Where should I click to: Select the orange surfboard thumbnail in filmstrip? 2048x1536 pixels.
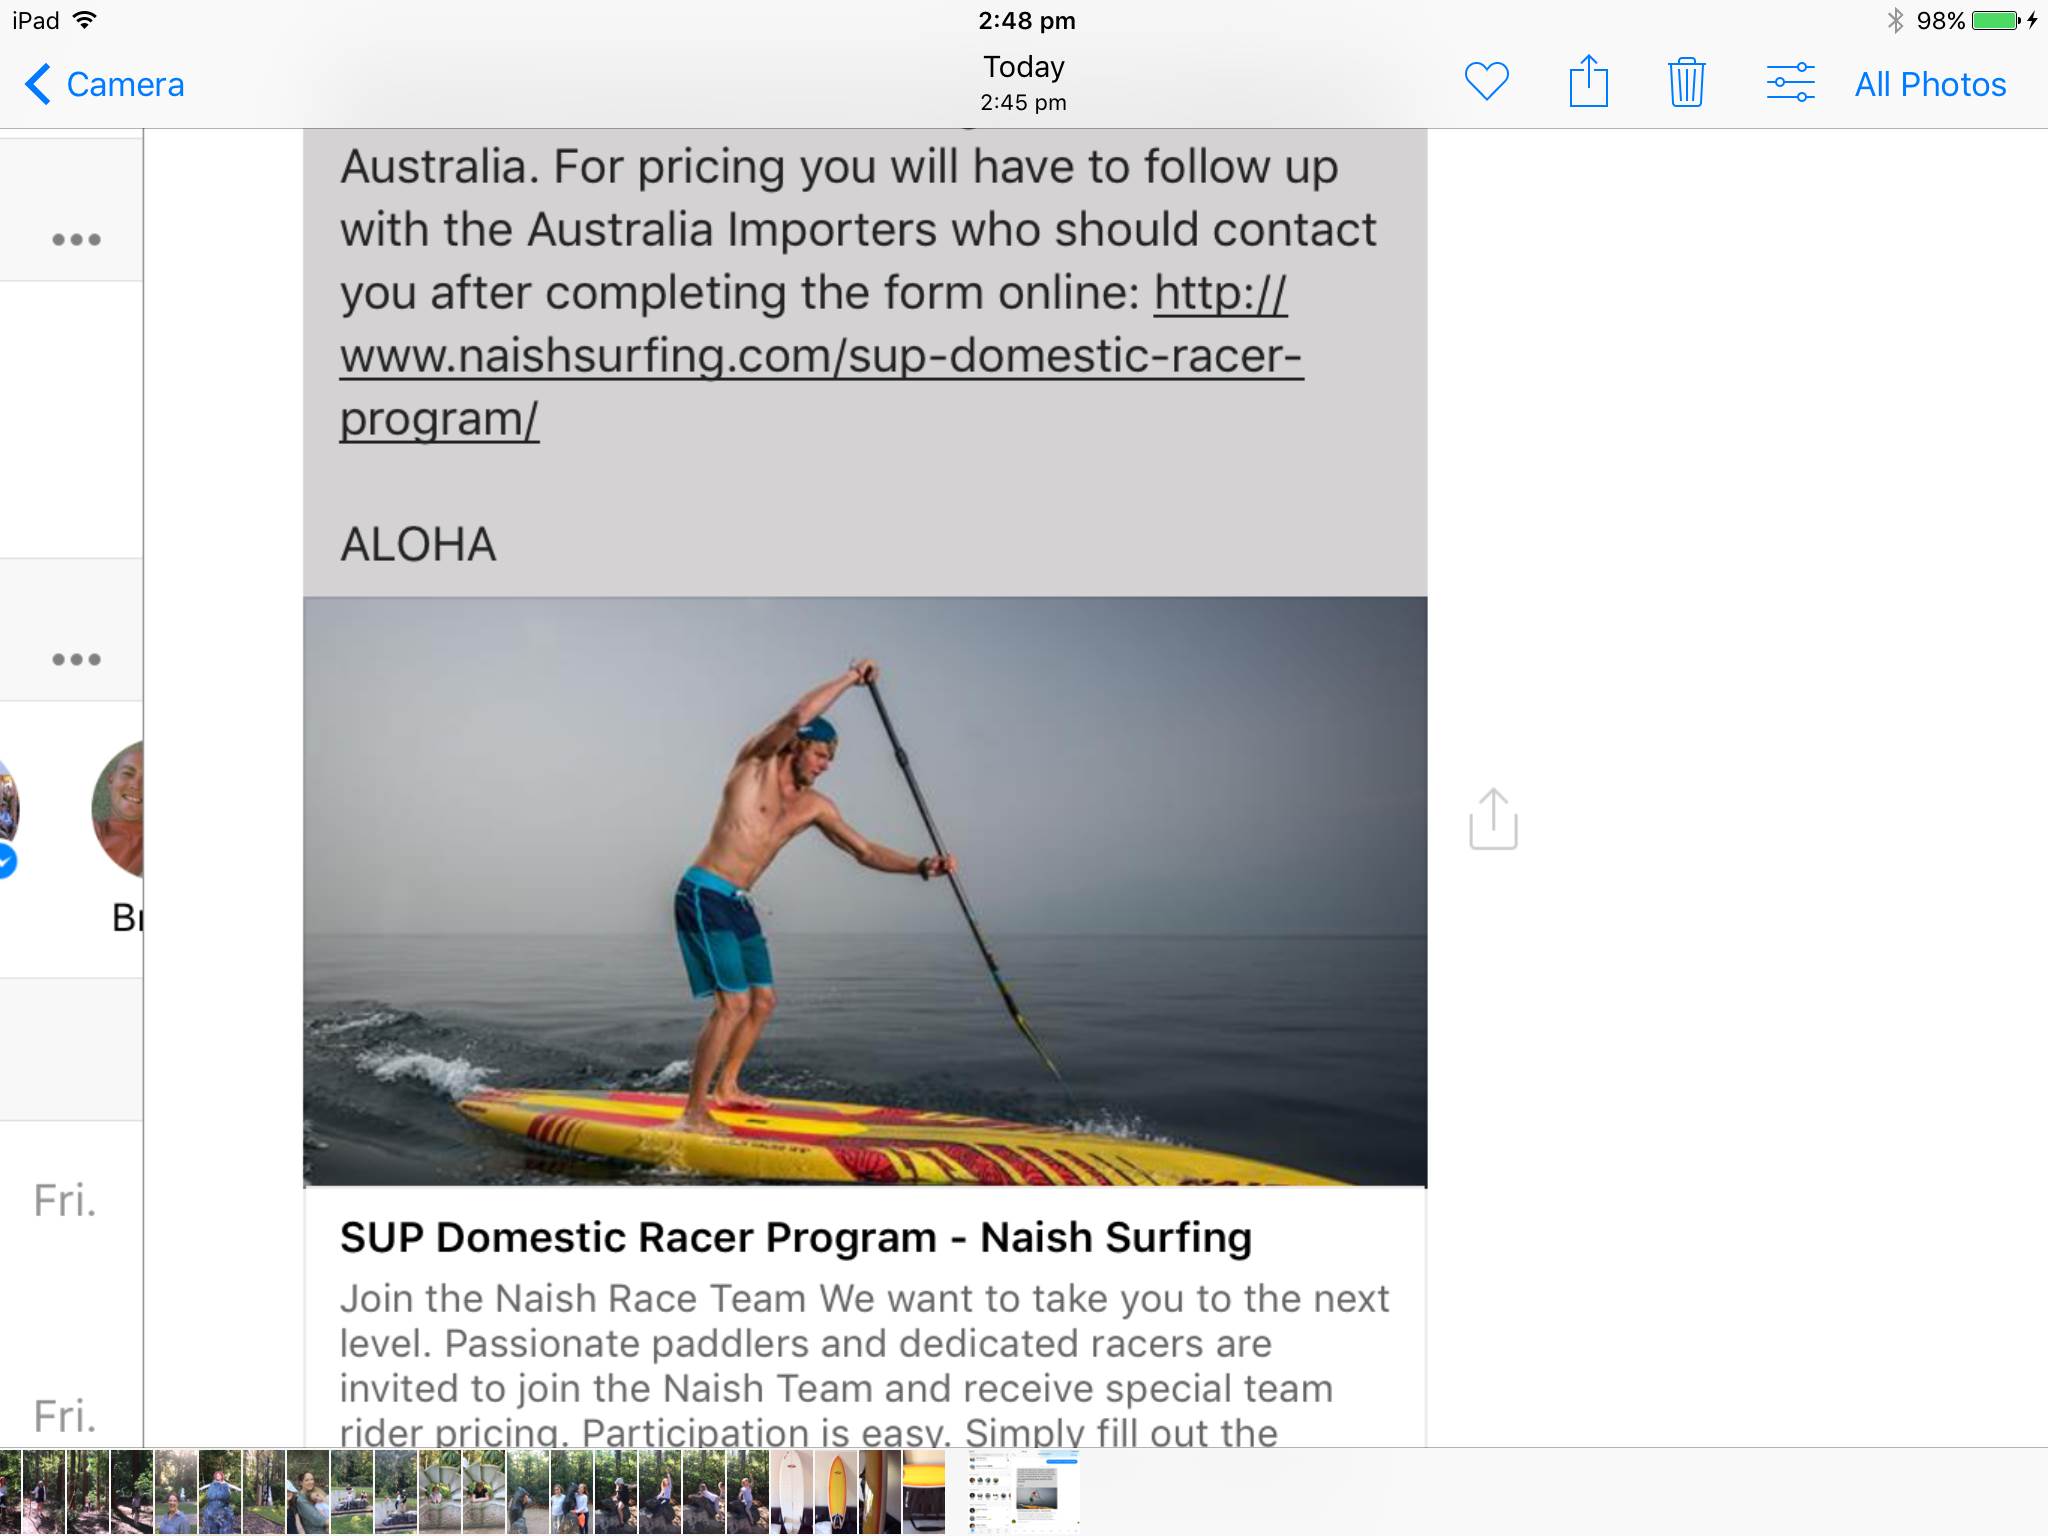pos(836,1492)
